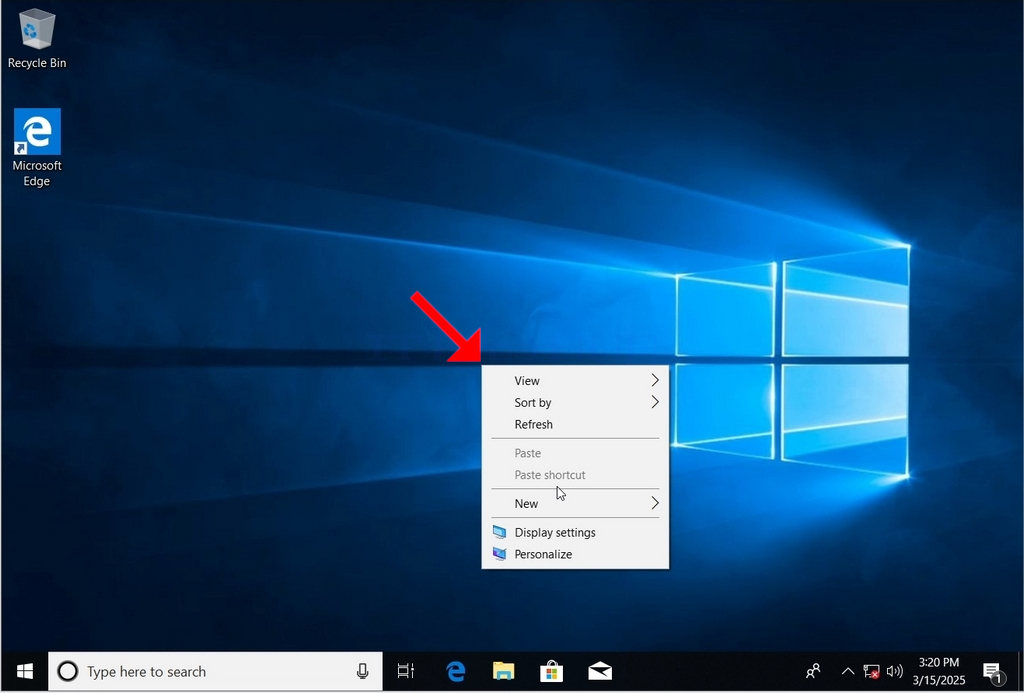Launch Edge from the taskbar
This screenshot has height=693, width=1024.
click(455, 671)
